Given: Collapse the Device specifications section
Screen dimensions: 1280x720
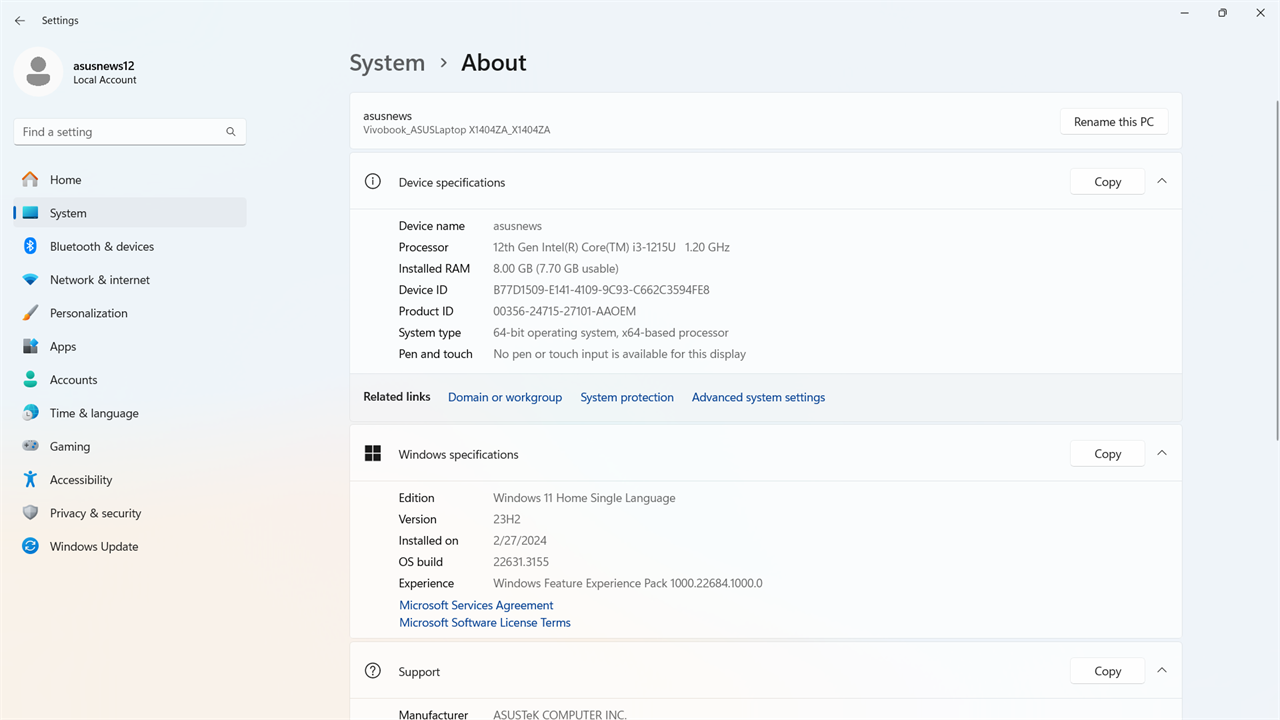Looking at the screenshot, I should [1162, 181].
